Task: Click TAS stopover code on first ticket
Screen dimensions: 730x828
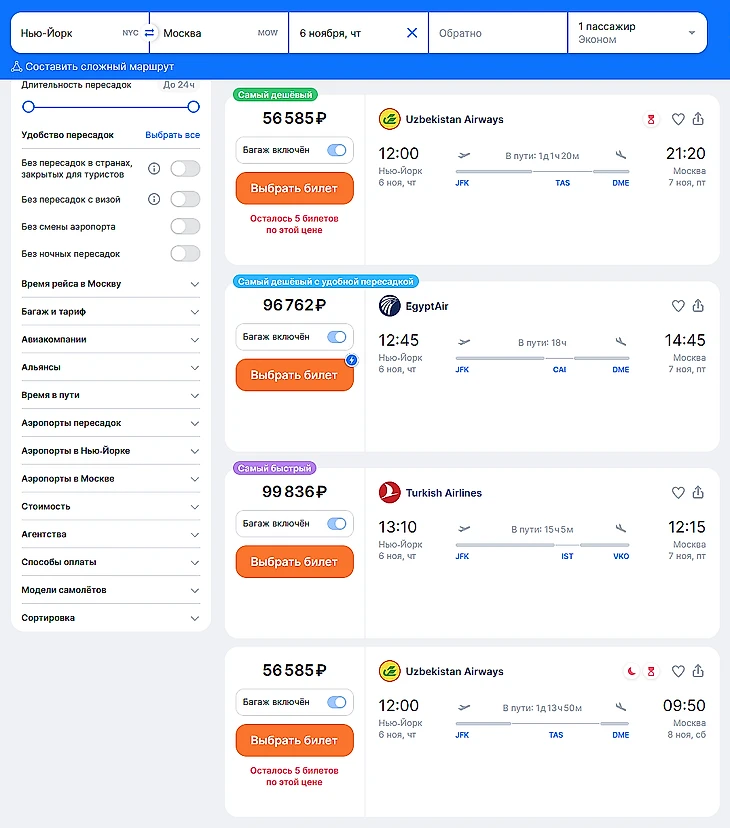Action: point(563,183)
